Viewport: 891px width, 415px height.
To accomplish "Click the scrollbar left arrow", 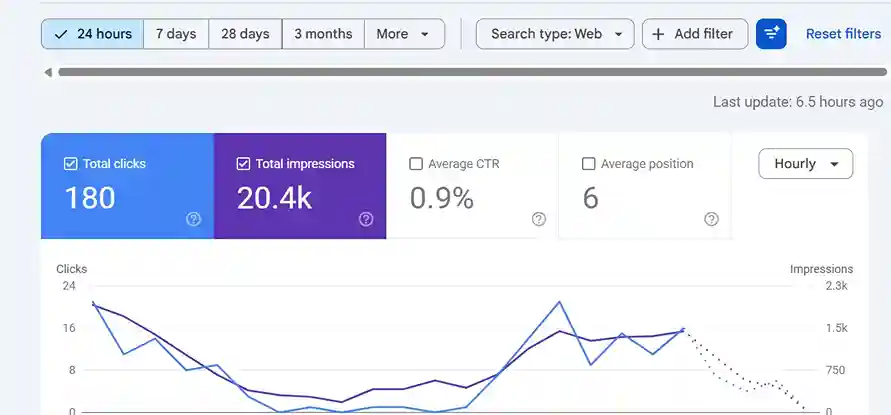I will (x=48, y=72).
